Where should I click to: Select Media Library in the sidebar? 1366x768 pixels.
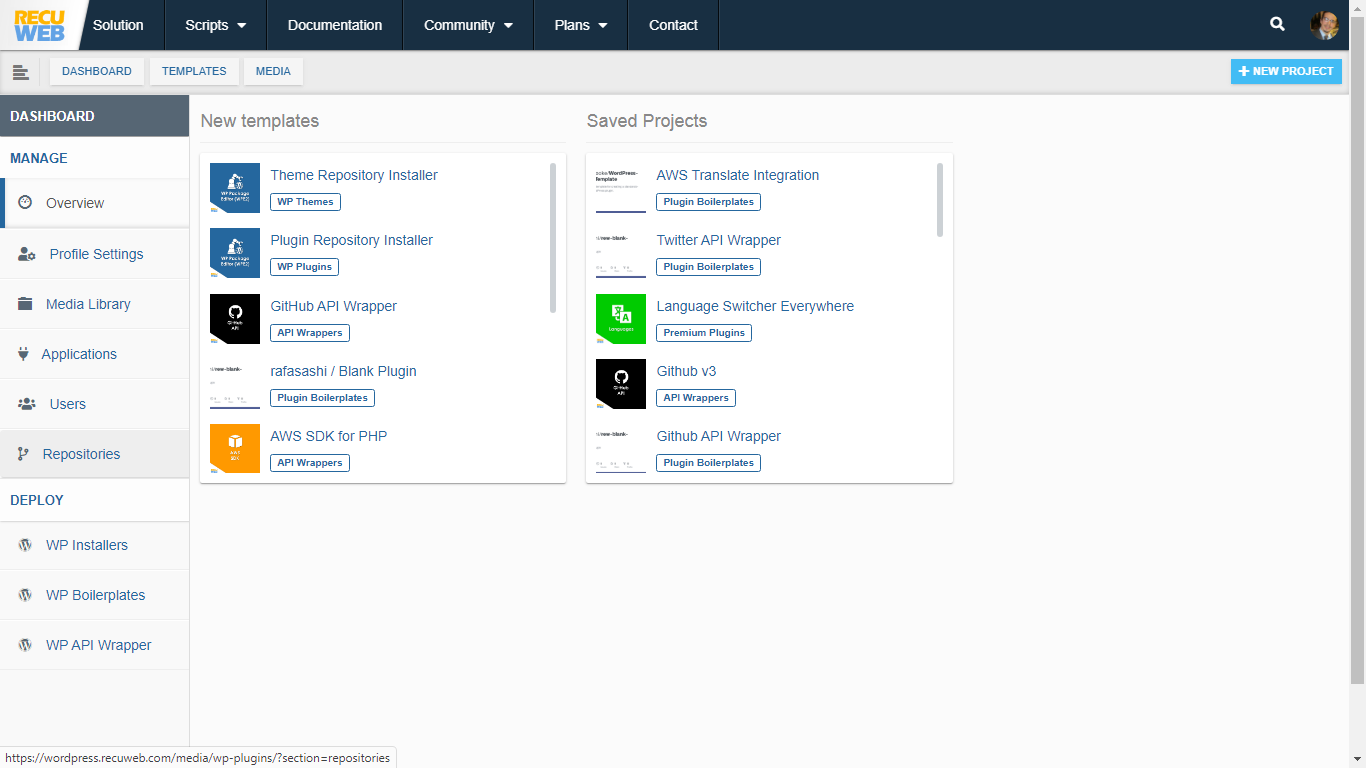pos(94,304)
